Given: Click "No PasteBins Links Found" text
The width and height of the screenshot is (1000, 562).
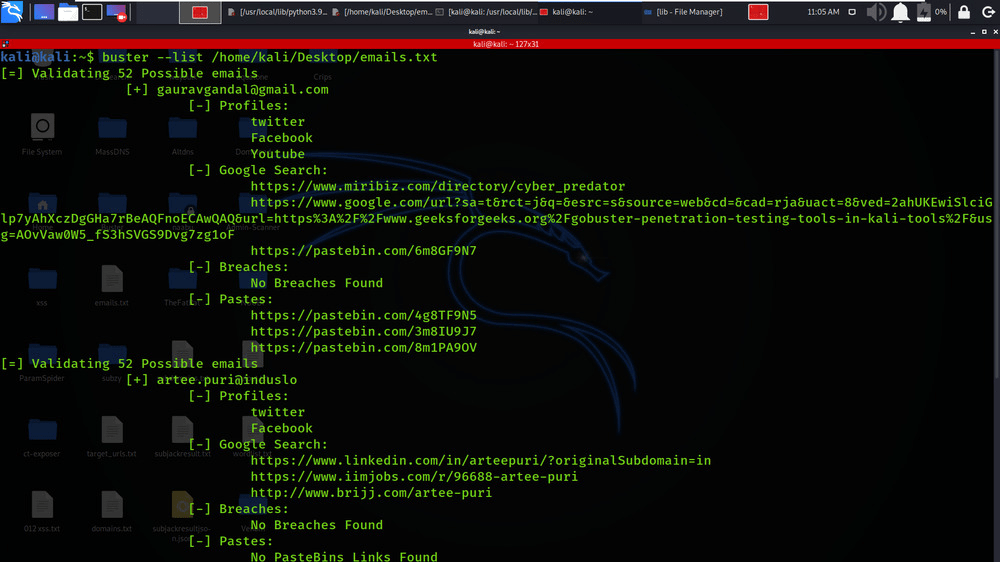Looking at the screenshot, I should 344,556.
